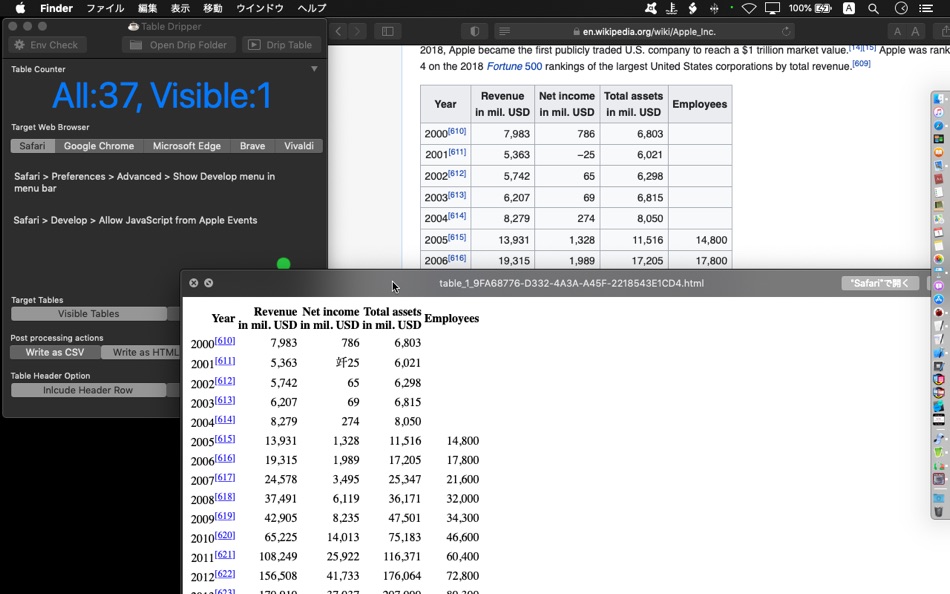950x594 pixels.
Task: Collapse the Table Counter section triangle
Action: (314, 69)
